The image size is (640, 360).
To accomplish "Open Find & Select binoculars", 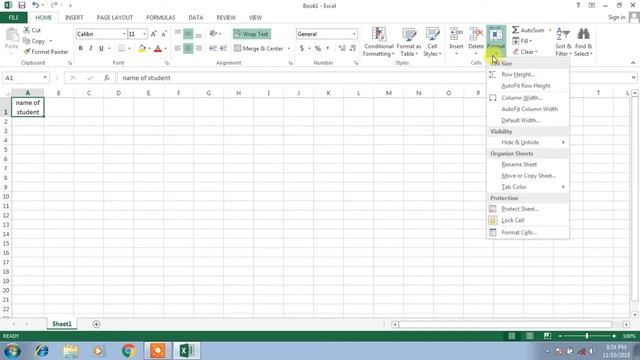I will 583,42.
